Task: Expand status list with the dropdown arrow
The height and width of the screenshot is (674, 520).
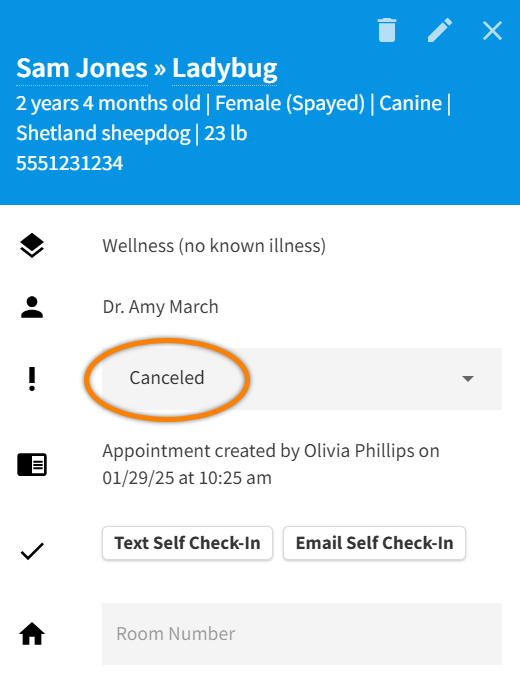Action: click(468, 379)
